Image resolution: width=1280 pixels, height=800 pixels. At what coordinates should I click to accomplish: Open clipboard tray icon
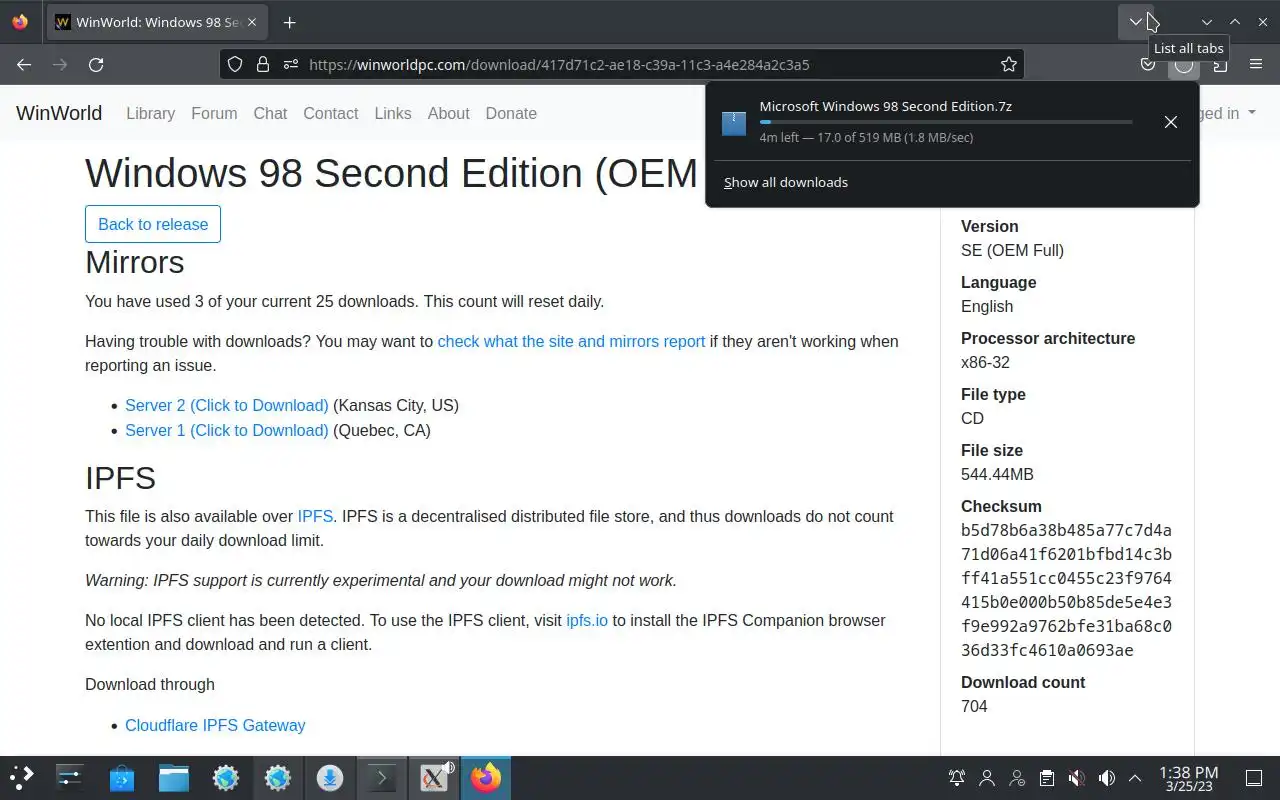pyautogui.click(x=1046, y=778)
